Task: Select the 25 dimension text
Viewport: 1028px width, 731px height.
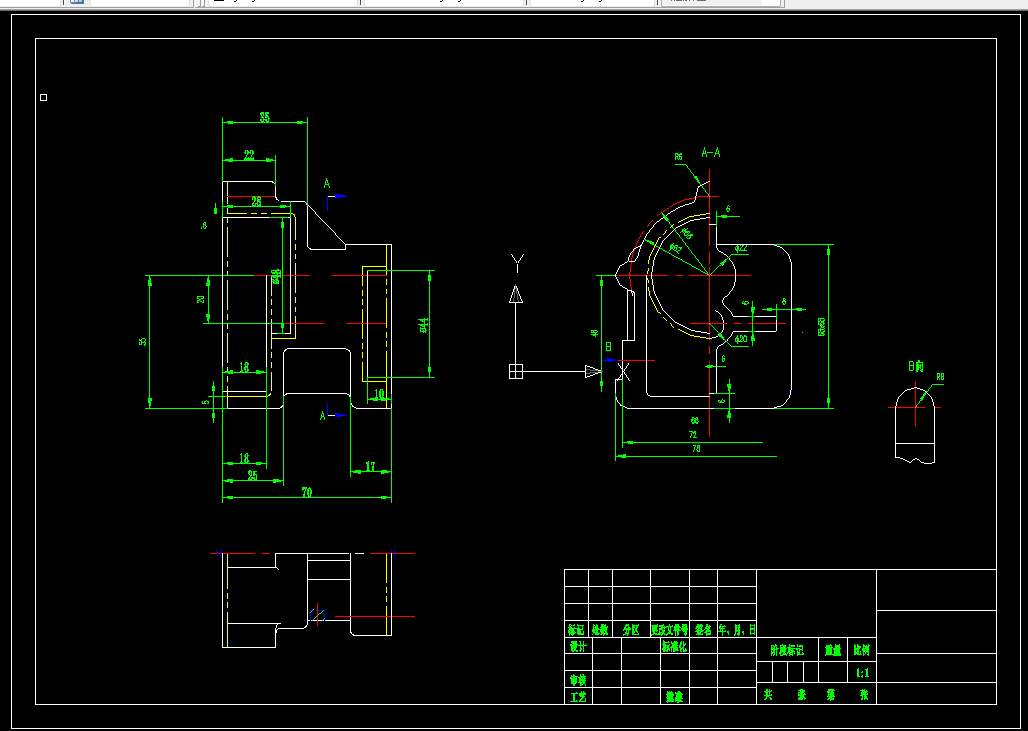Action: [x=252, y=475]
